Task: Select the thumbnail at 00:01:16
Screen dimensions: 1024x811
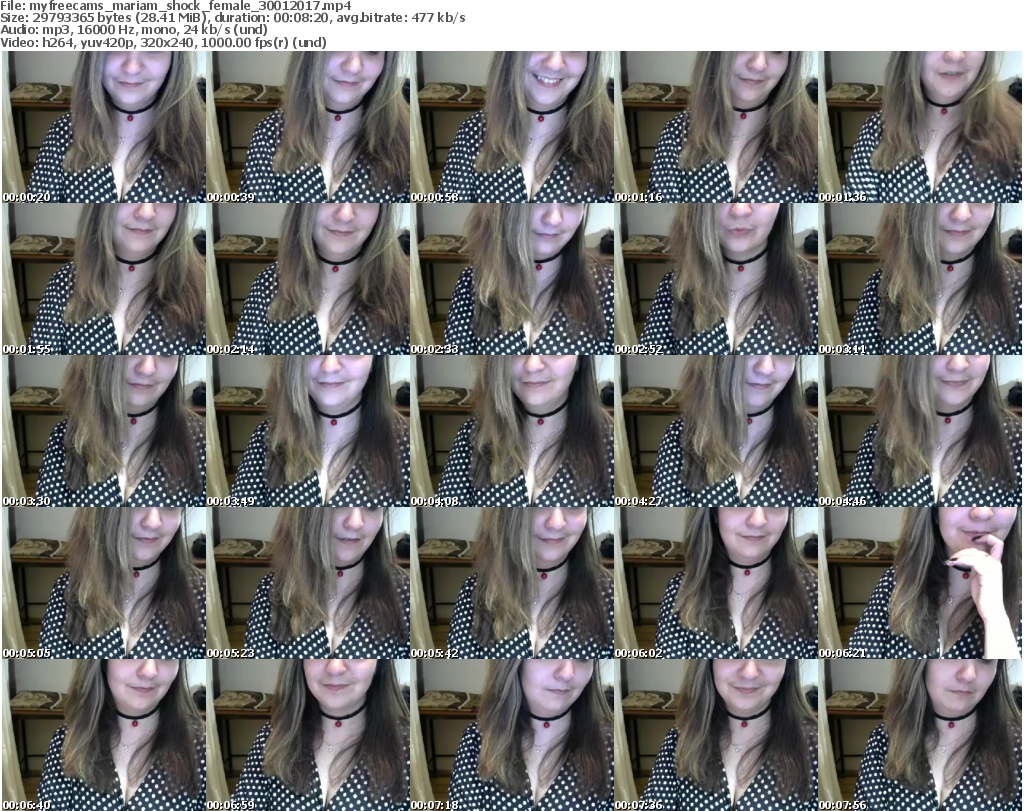Action: tap(716, 127)
